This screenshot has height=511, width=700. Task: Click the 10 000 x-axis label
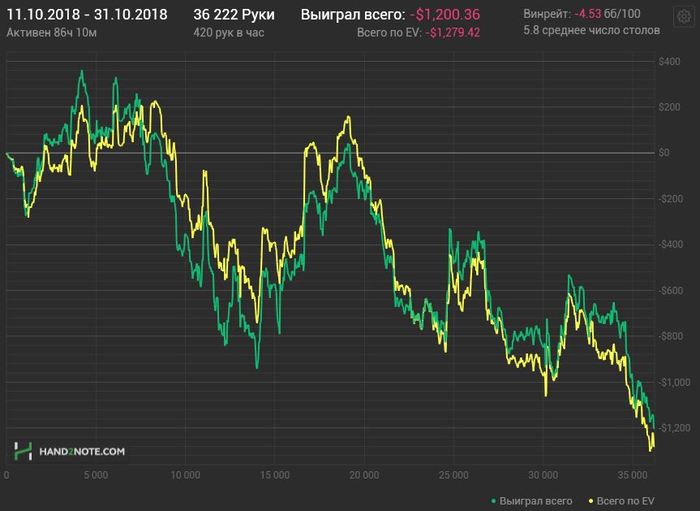click(x=185, y=475)
